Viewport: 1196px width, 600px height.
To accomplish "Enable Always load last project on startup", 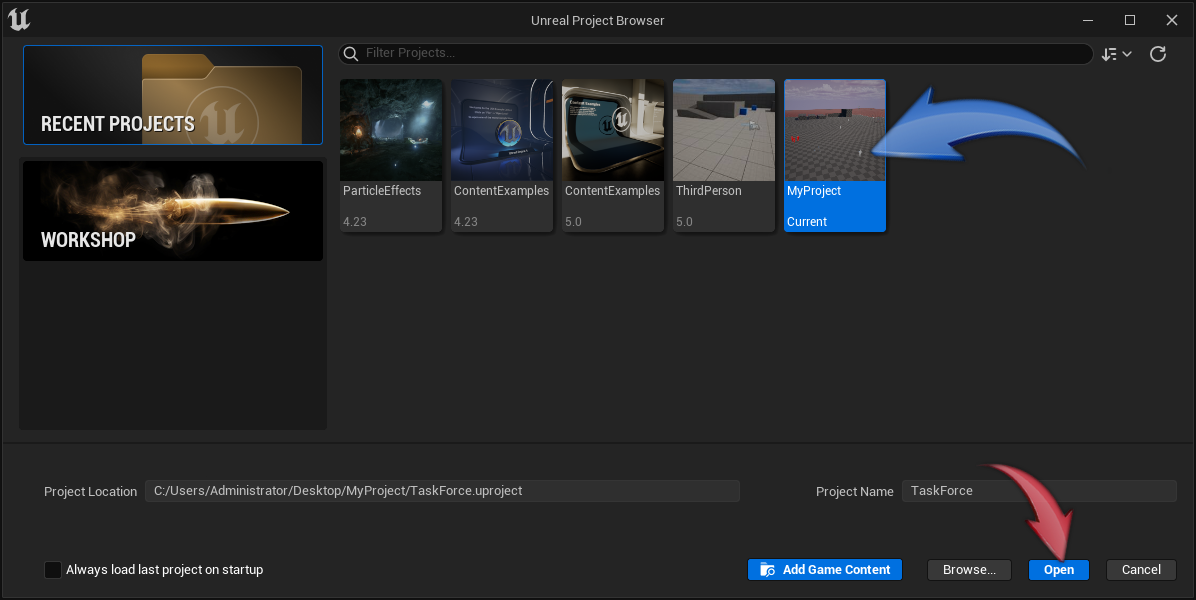I will (53, 569).
